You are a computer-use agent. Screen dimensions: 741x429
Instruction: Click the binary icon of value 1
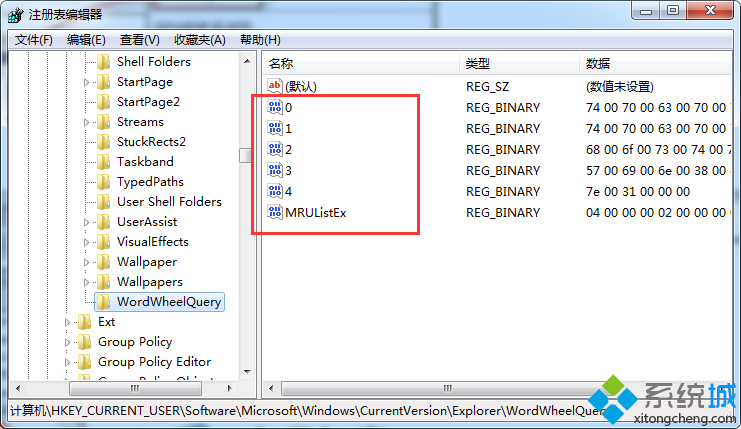pos(275,128)
